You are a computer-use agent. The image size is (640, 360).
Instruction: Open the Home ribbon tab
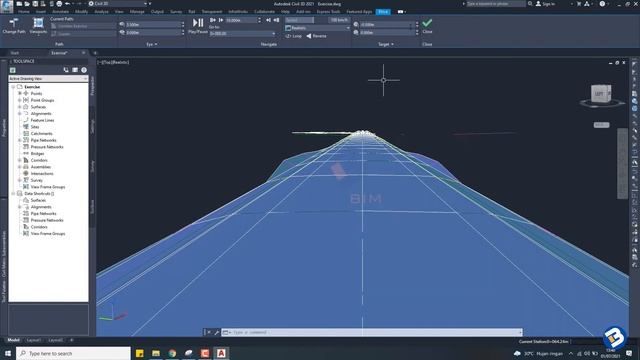click(24, 12)
